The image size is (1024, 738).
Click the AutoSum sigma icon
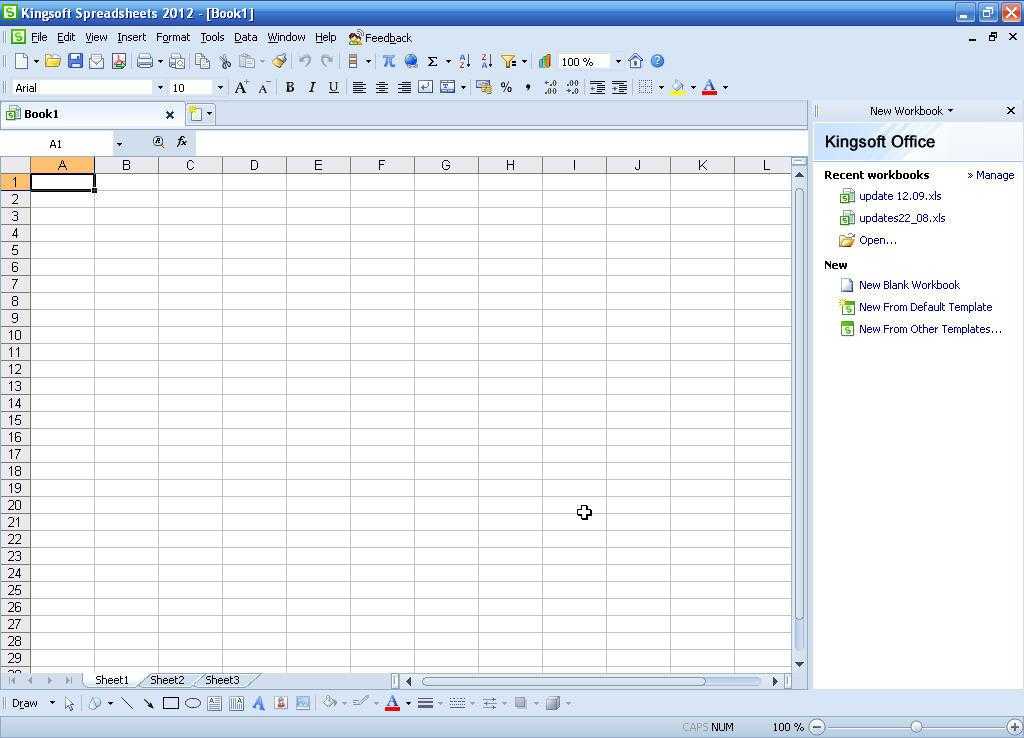pos(433,61)
